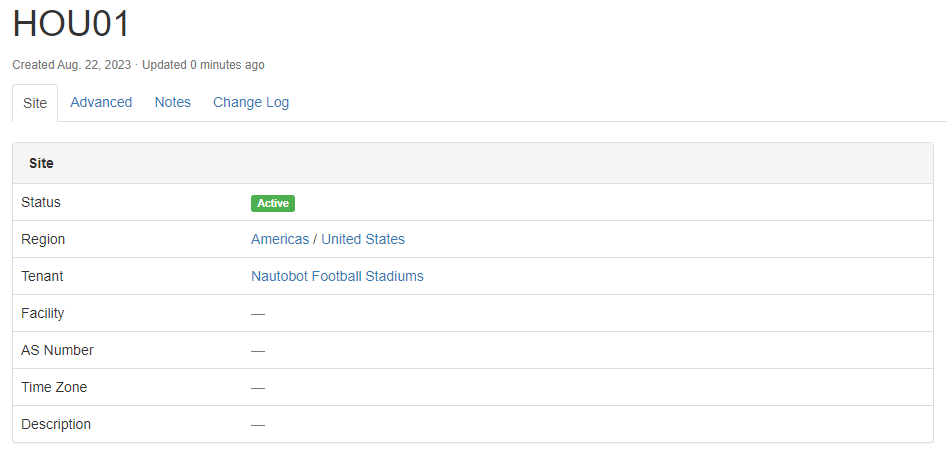Click the Facility field label
Screen dimensions: 947x451
[x=42, y=313]
